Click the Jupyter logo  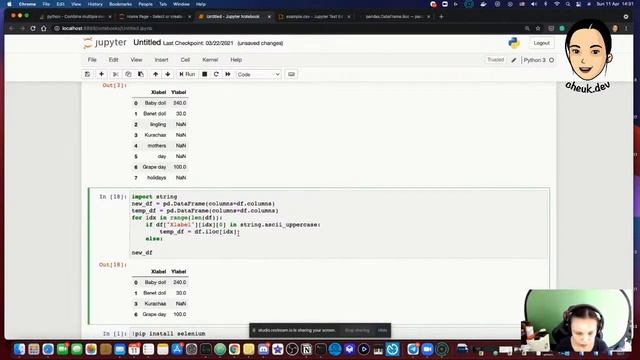pos(105,43)
